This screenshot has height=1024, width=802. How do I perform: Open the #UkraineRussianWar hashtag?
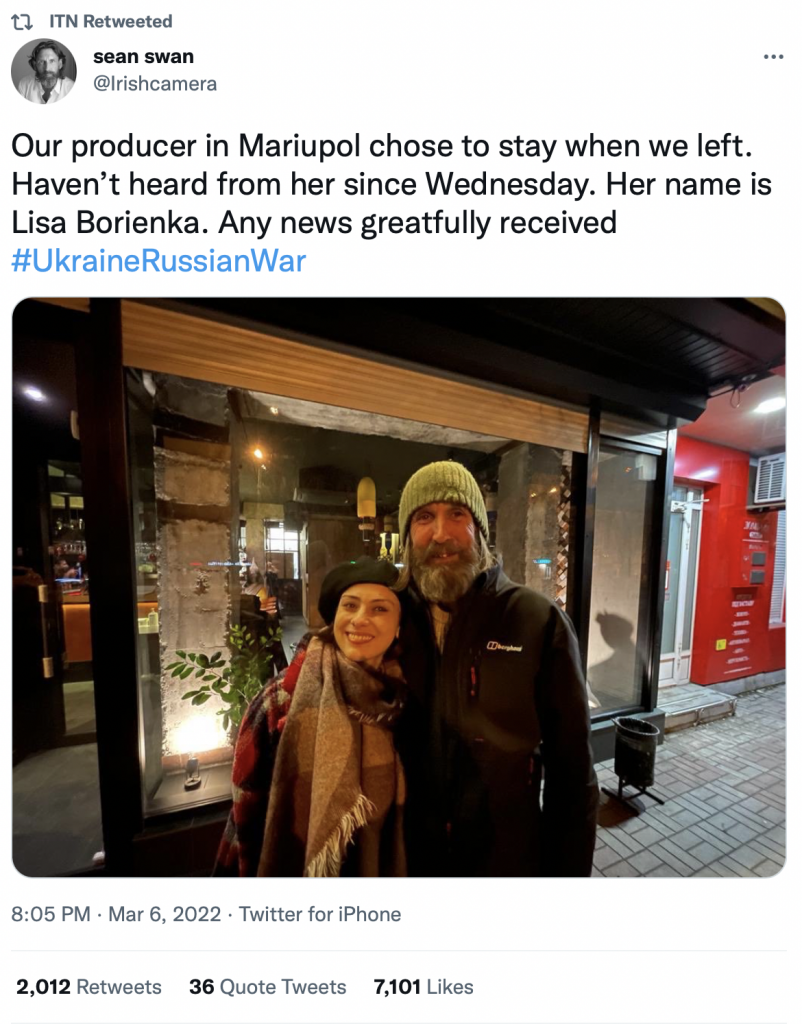[x=159, y=261]
